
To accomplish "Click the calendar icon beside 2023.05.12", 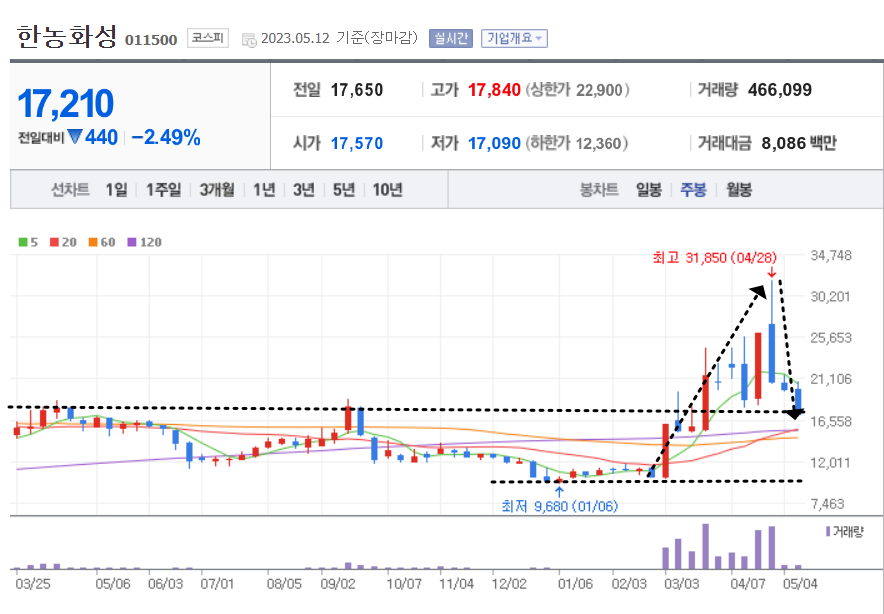I will click(249, 39).
